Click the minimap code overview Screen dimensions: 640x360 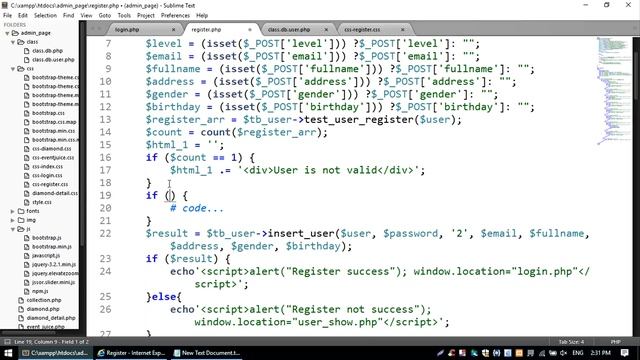pyautogui.click(x=613, y=91)
